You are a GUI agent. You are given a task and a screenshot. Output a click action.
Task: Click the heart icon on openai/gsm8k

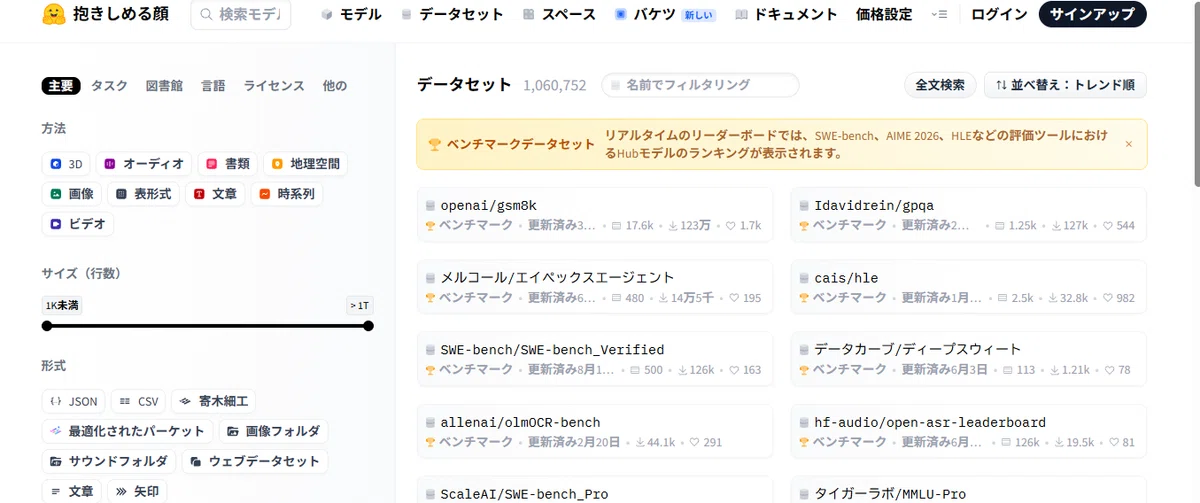[x=729, y=226]
